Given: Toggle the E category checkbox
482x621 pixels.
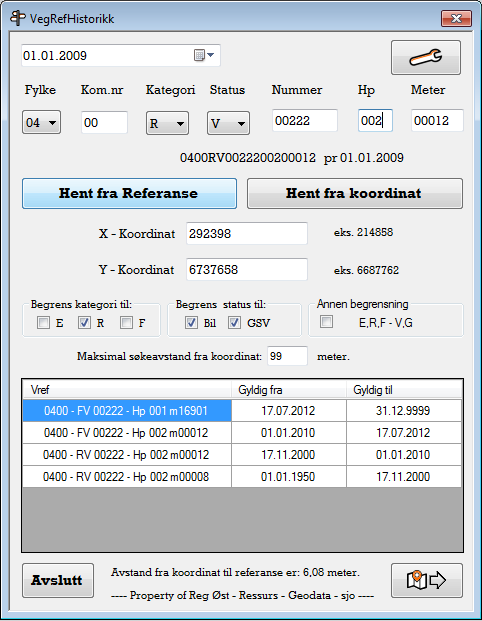Looking at the screenshot, I should click(43, 322).
